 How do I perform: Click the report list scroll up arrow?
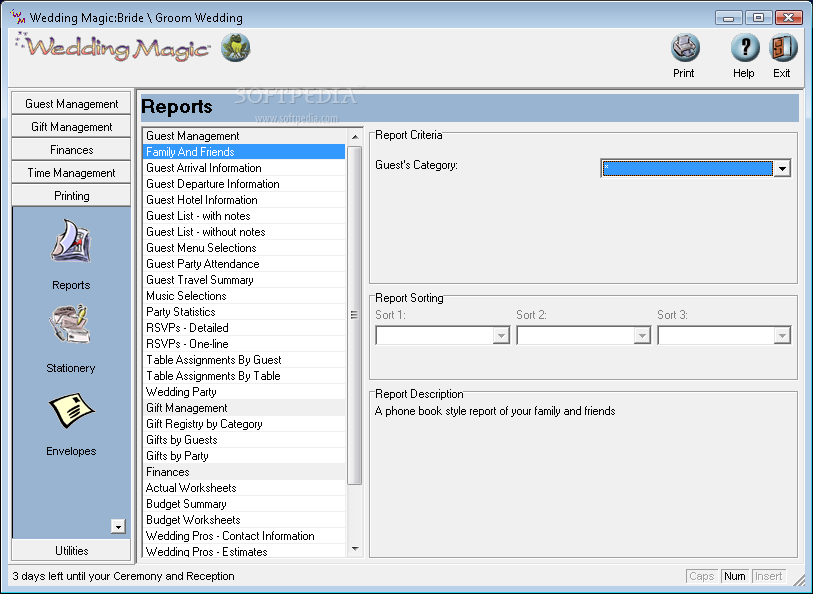(355, 137)
